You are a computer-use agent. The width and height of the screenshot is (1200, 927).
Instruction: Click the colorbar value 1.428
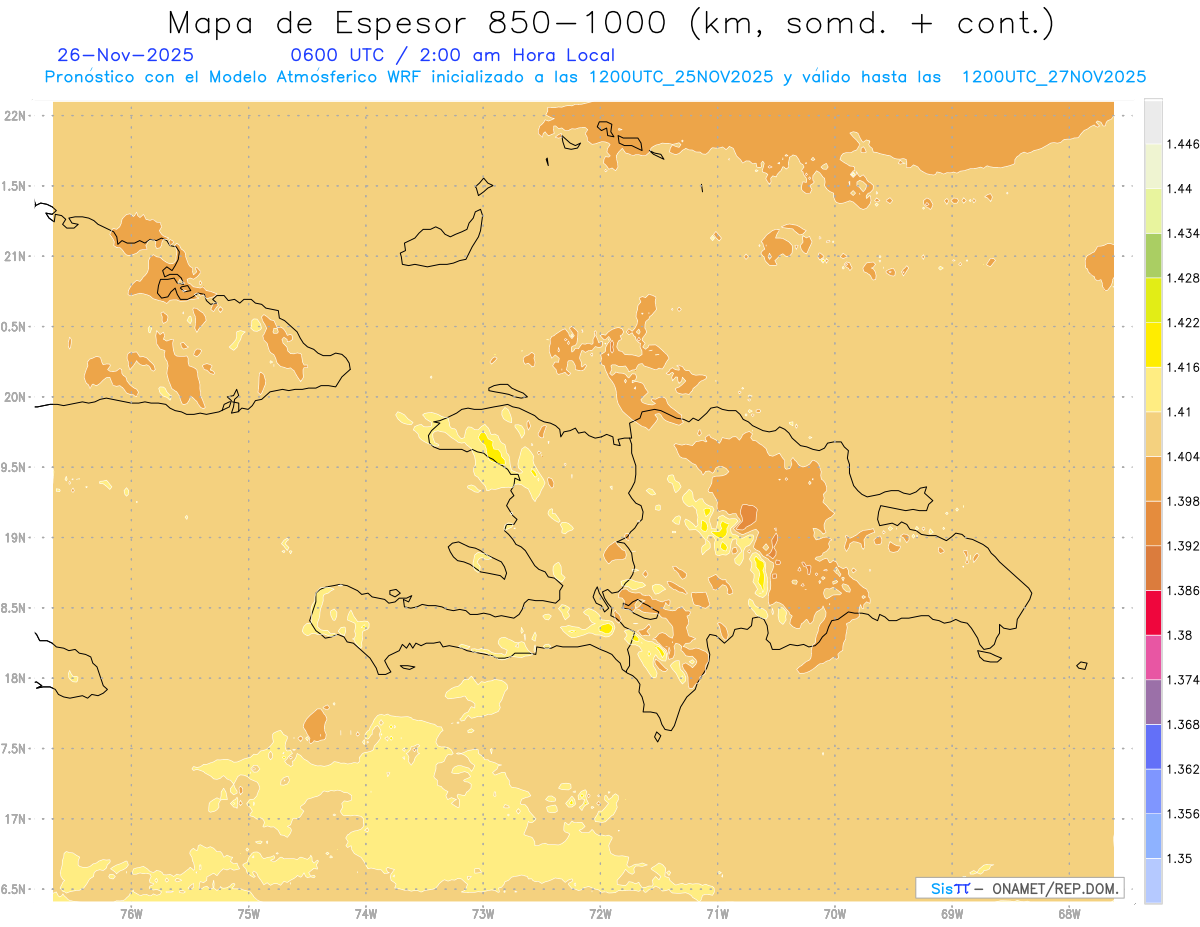[1184, 278]
